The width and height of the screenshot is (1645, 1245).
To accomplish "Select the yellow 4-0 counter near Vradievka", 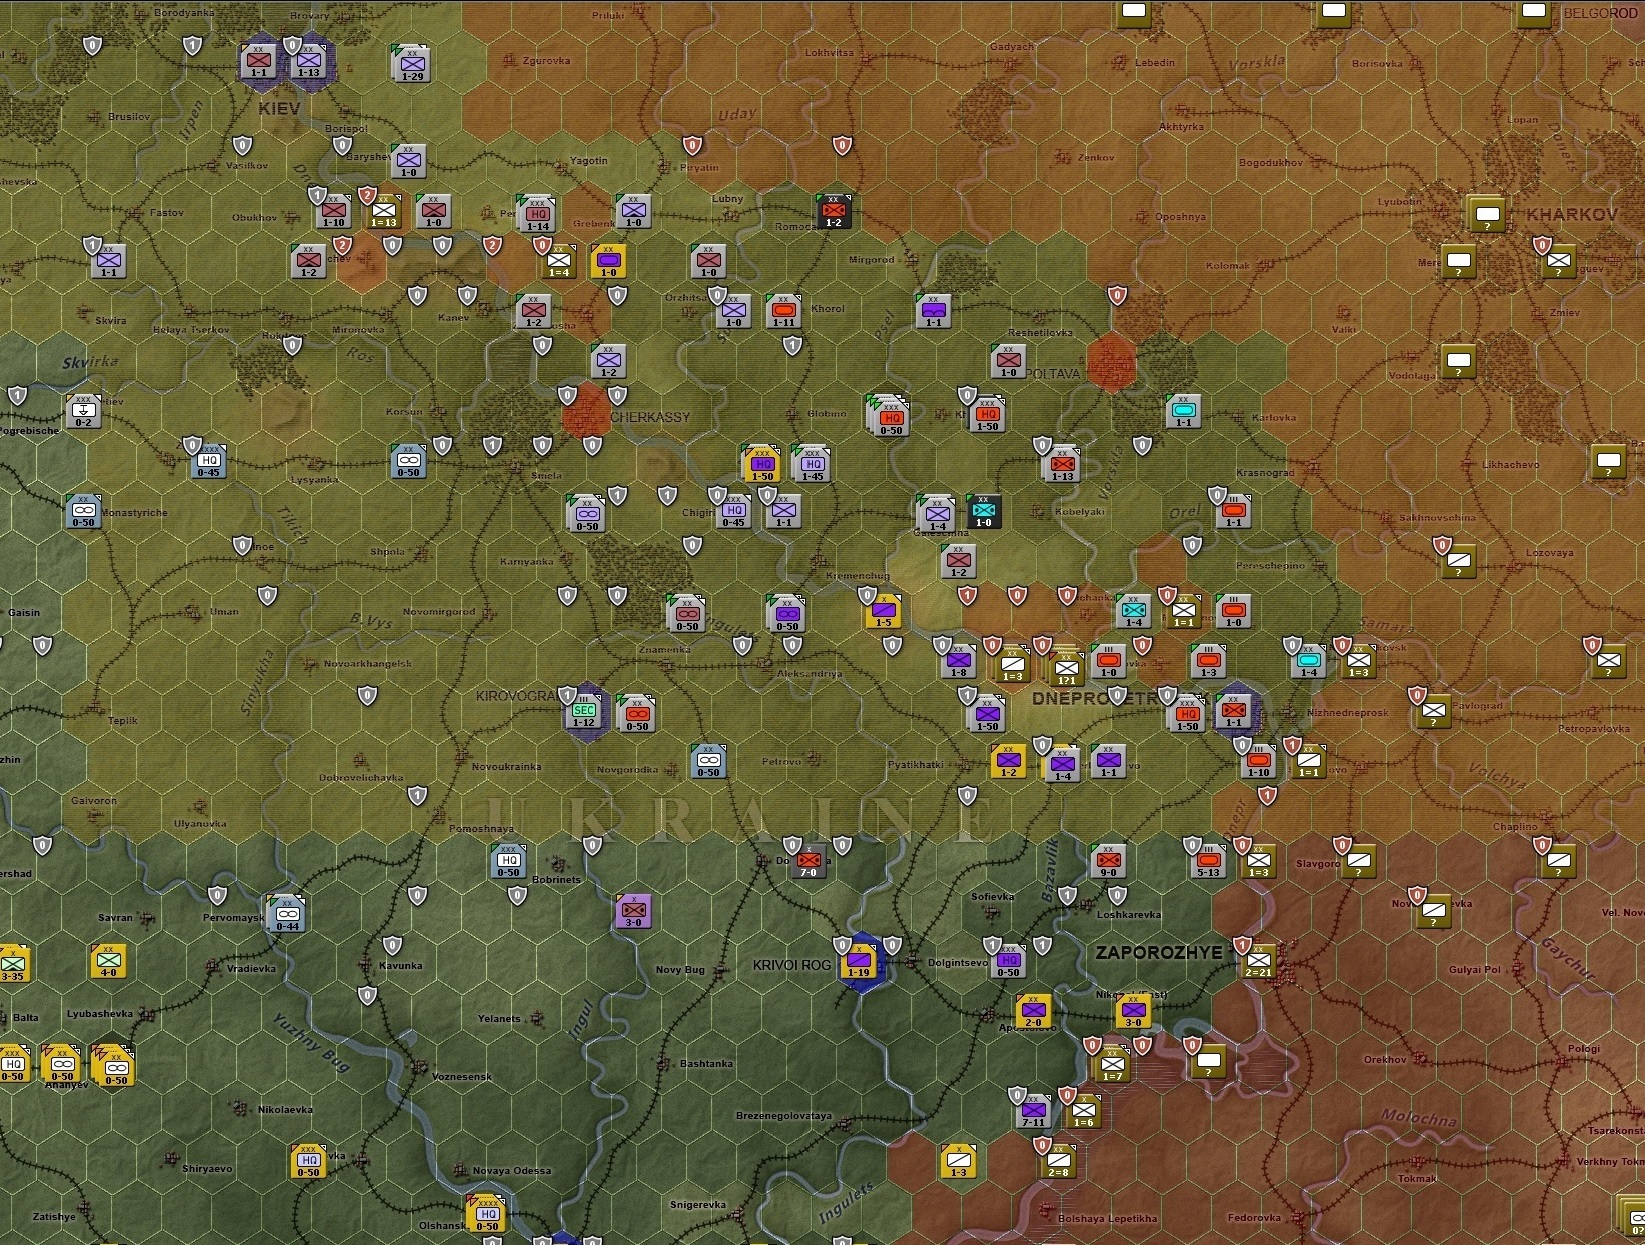I will point(109,961).
